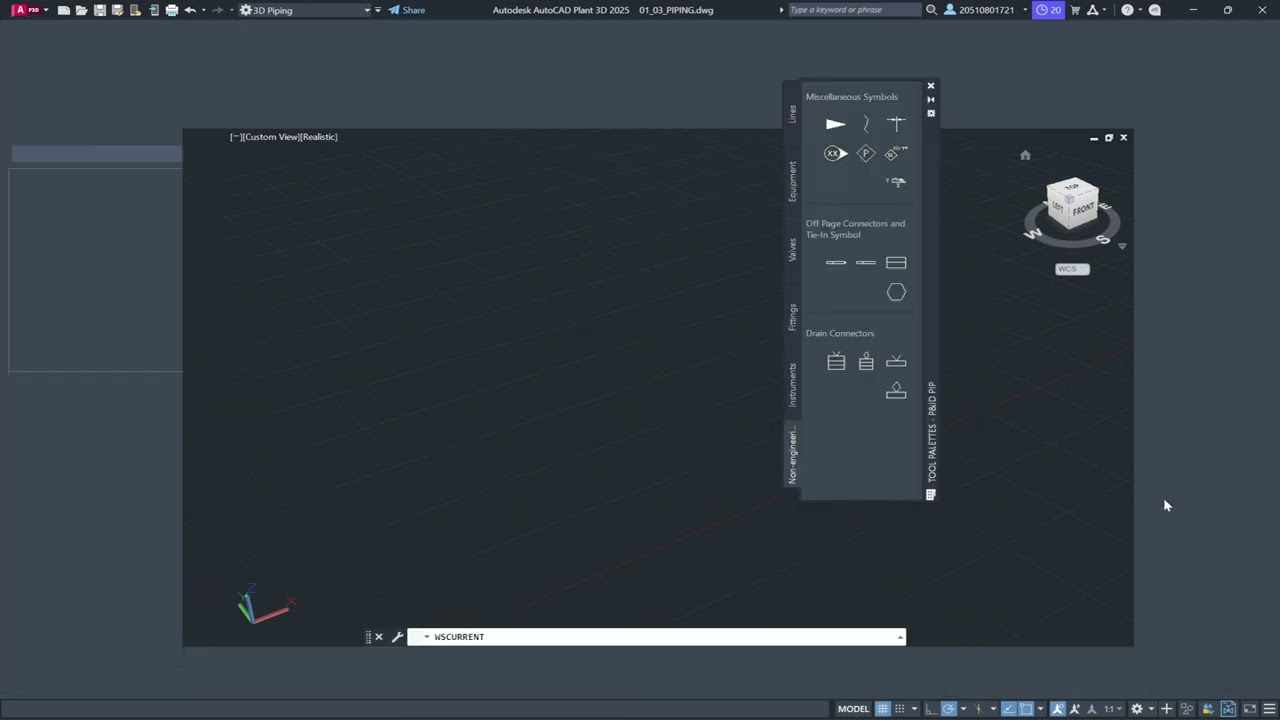The image size is (1280, 720).
Task: Click the Save As icon
Action: click(x=118, y=10)
